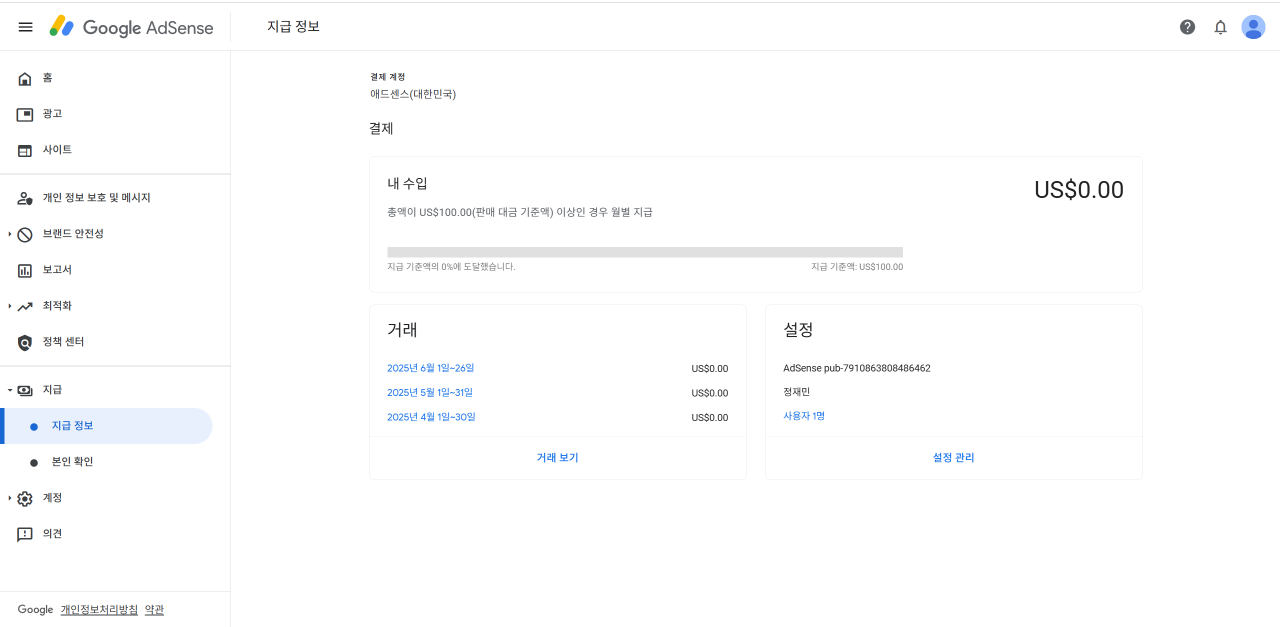The height and width of the screenshot is (627, 1280).
Task: Open 설정 관리 in the Settings card
Action: tap(952, 457)
